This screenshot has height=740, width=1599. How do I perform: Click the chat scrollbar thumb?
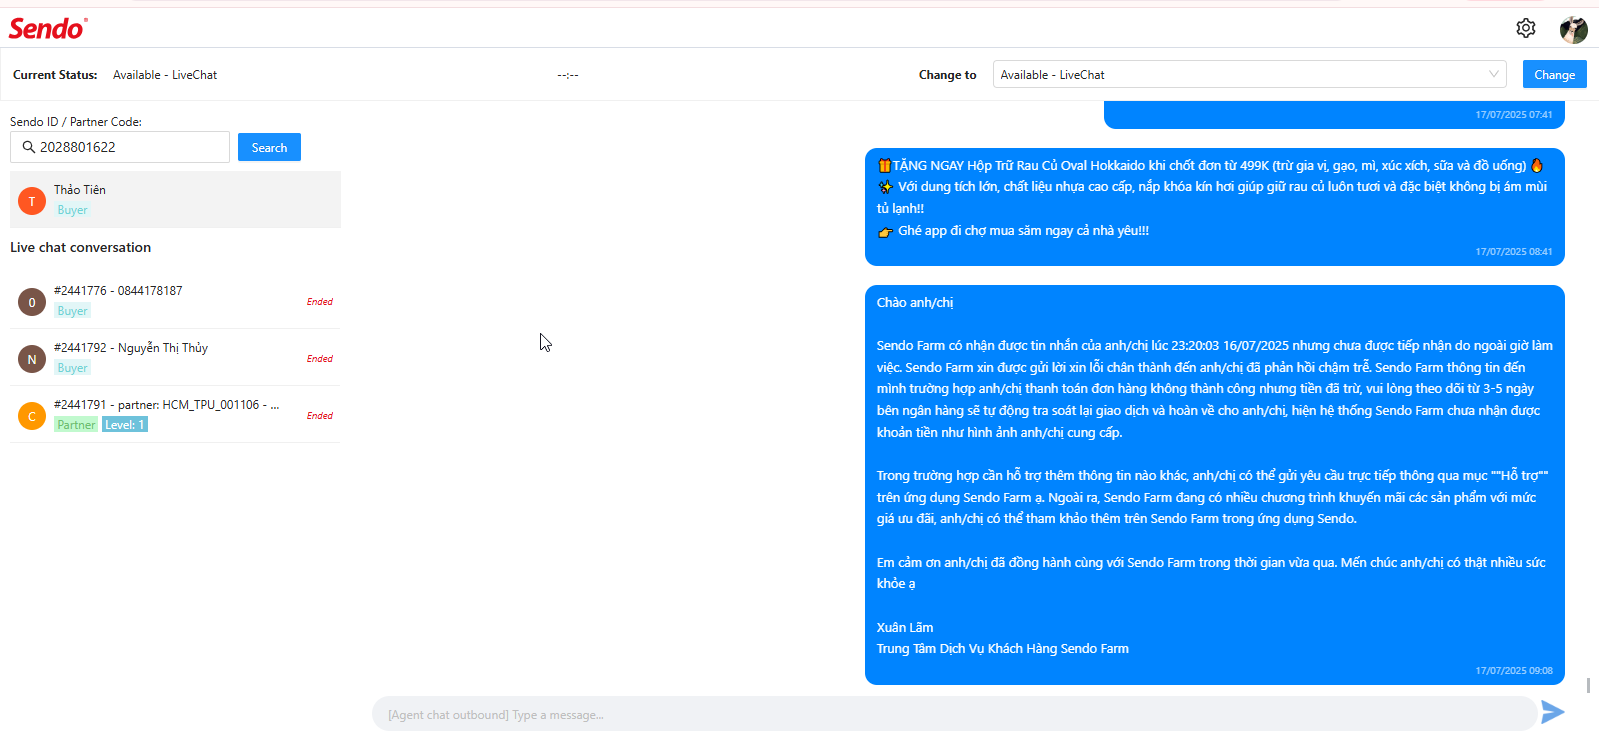(x=1588, y=685)
